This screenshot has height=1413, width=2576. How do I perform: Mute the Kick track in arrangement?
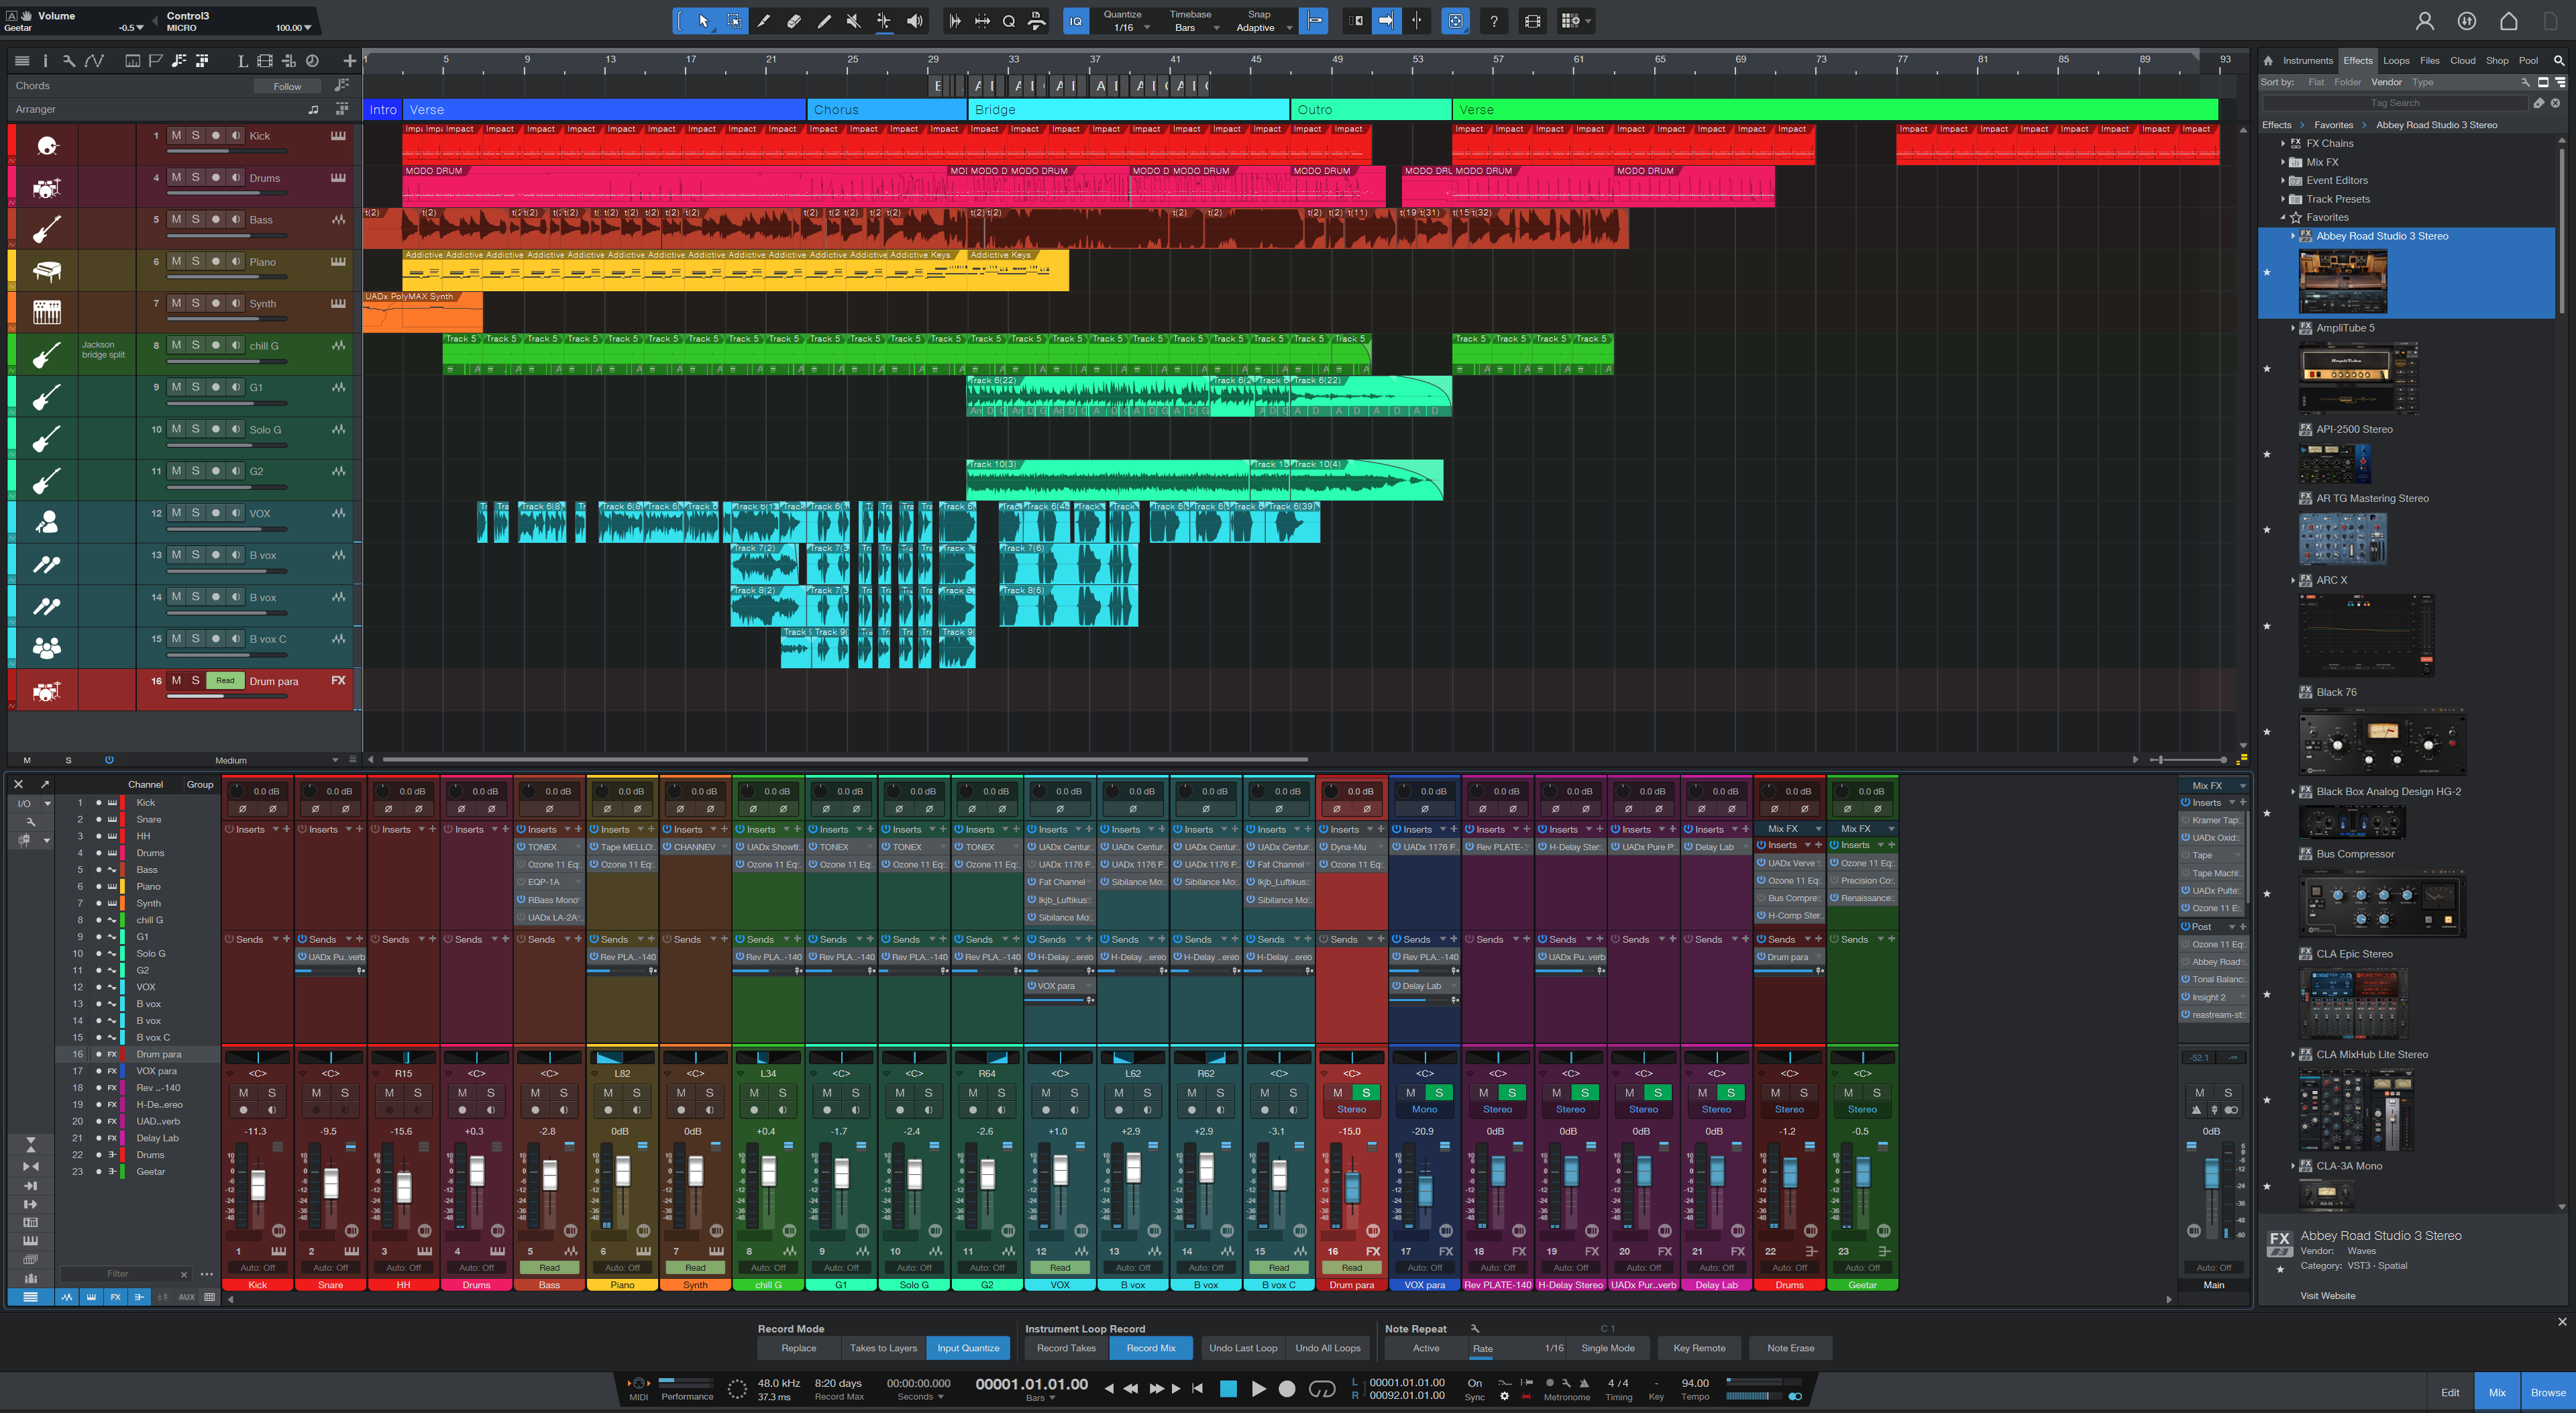177,135
